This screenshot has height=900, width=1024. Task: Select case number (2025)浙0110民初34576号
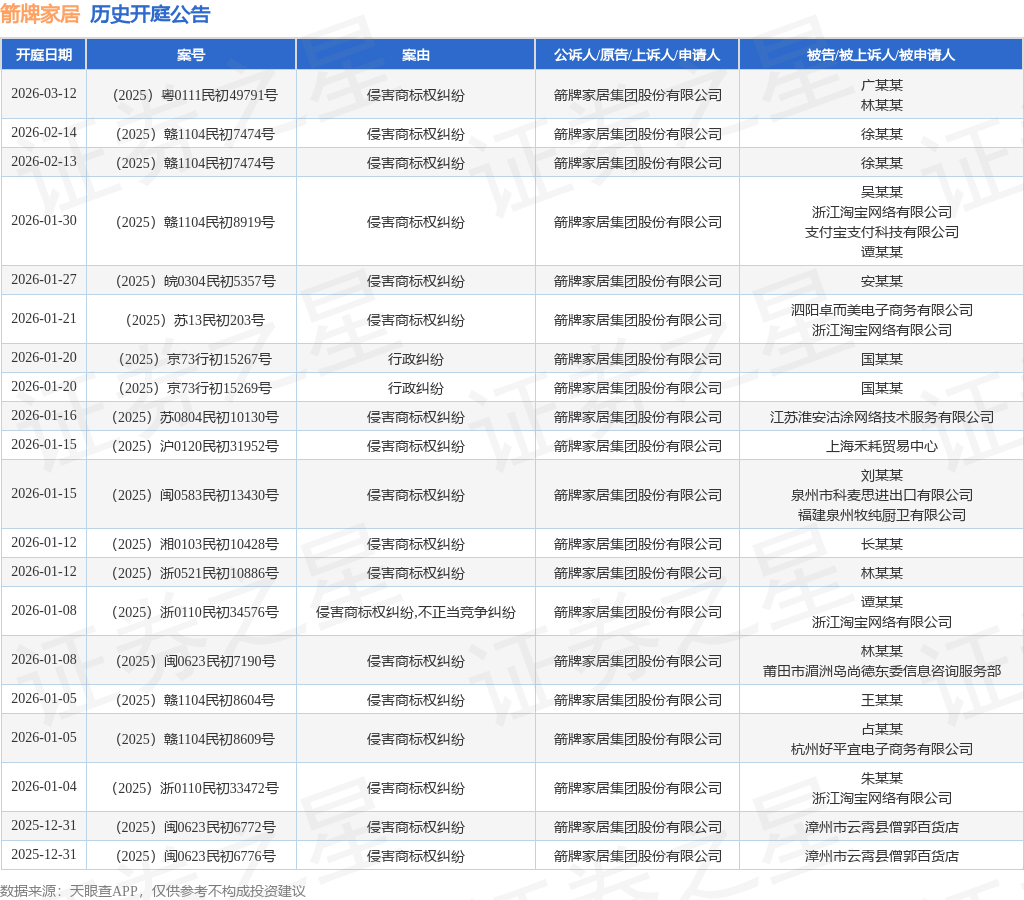coord(195,612)
